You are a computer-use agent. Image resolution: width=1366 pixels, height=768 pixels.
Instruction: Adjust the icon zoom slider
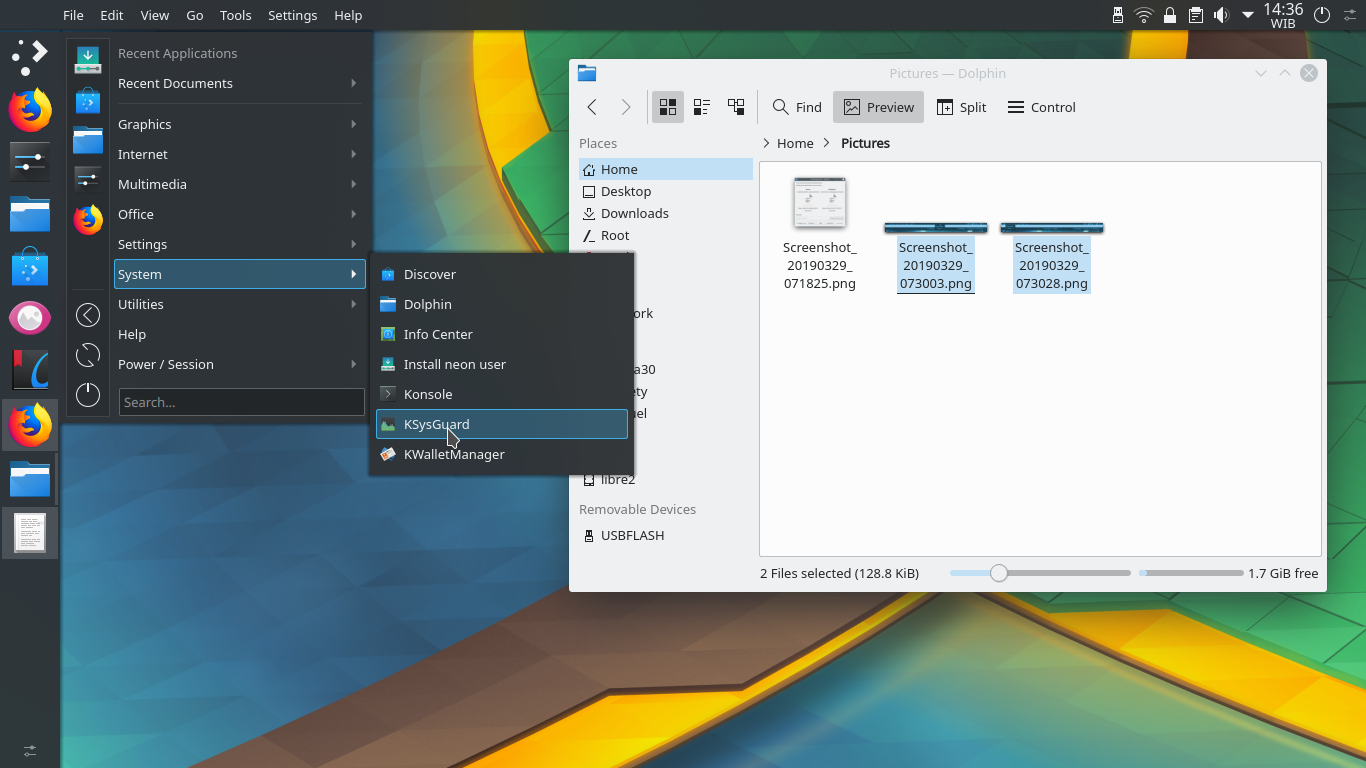pyautogui.click(x=998, y=573)
